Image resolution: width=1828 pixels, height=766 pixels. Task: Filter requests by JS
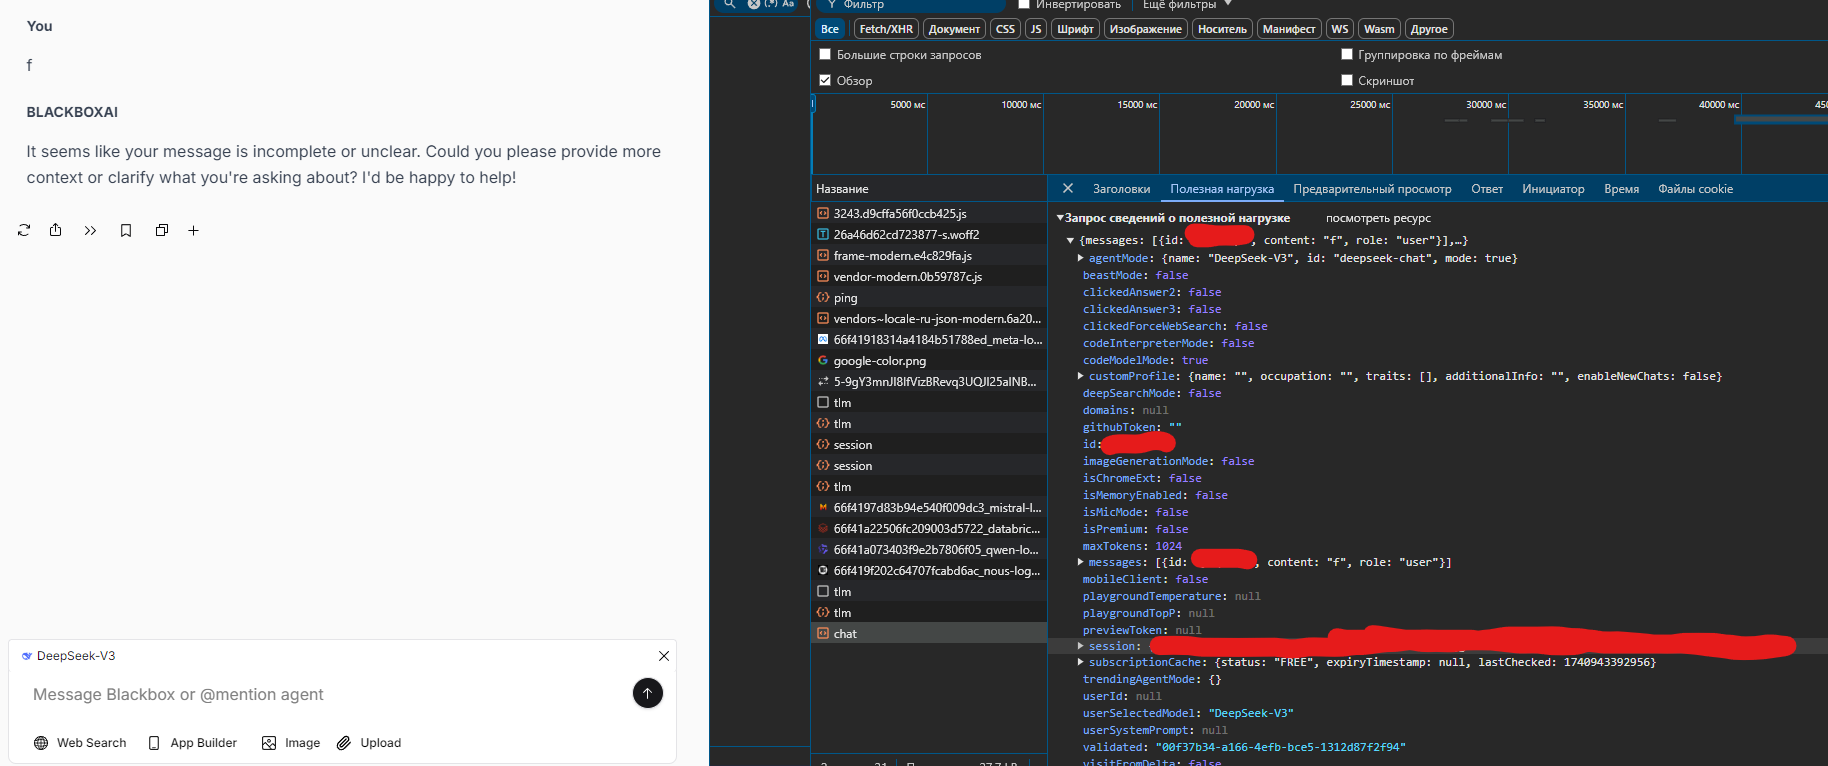[x=1036, y=29]
